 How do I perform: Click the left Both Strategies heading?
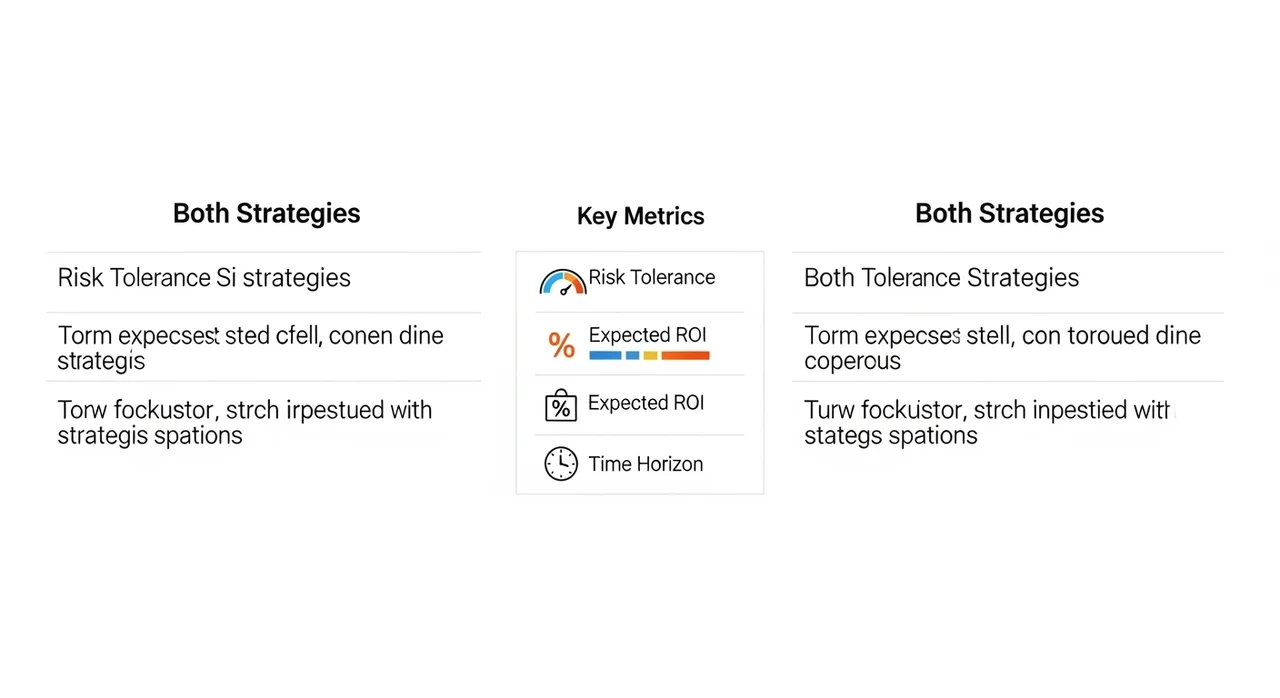(x=267, y=213)
